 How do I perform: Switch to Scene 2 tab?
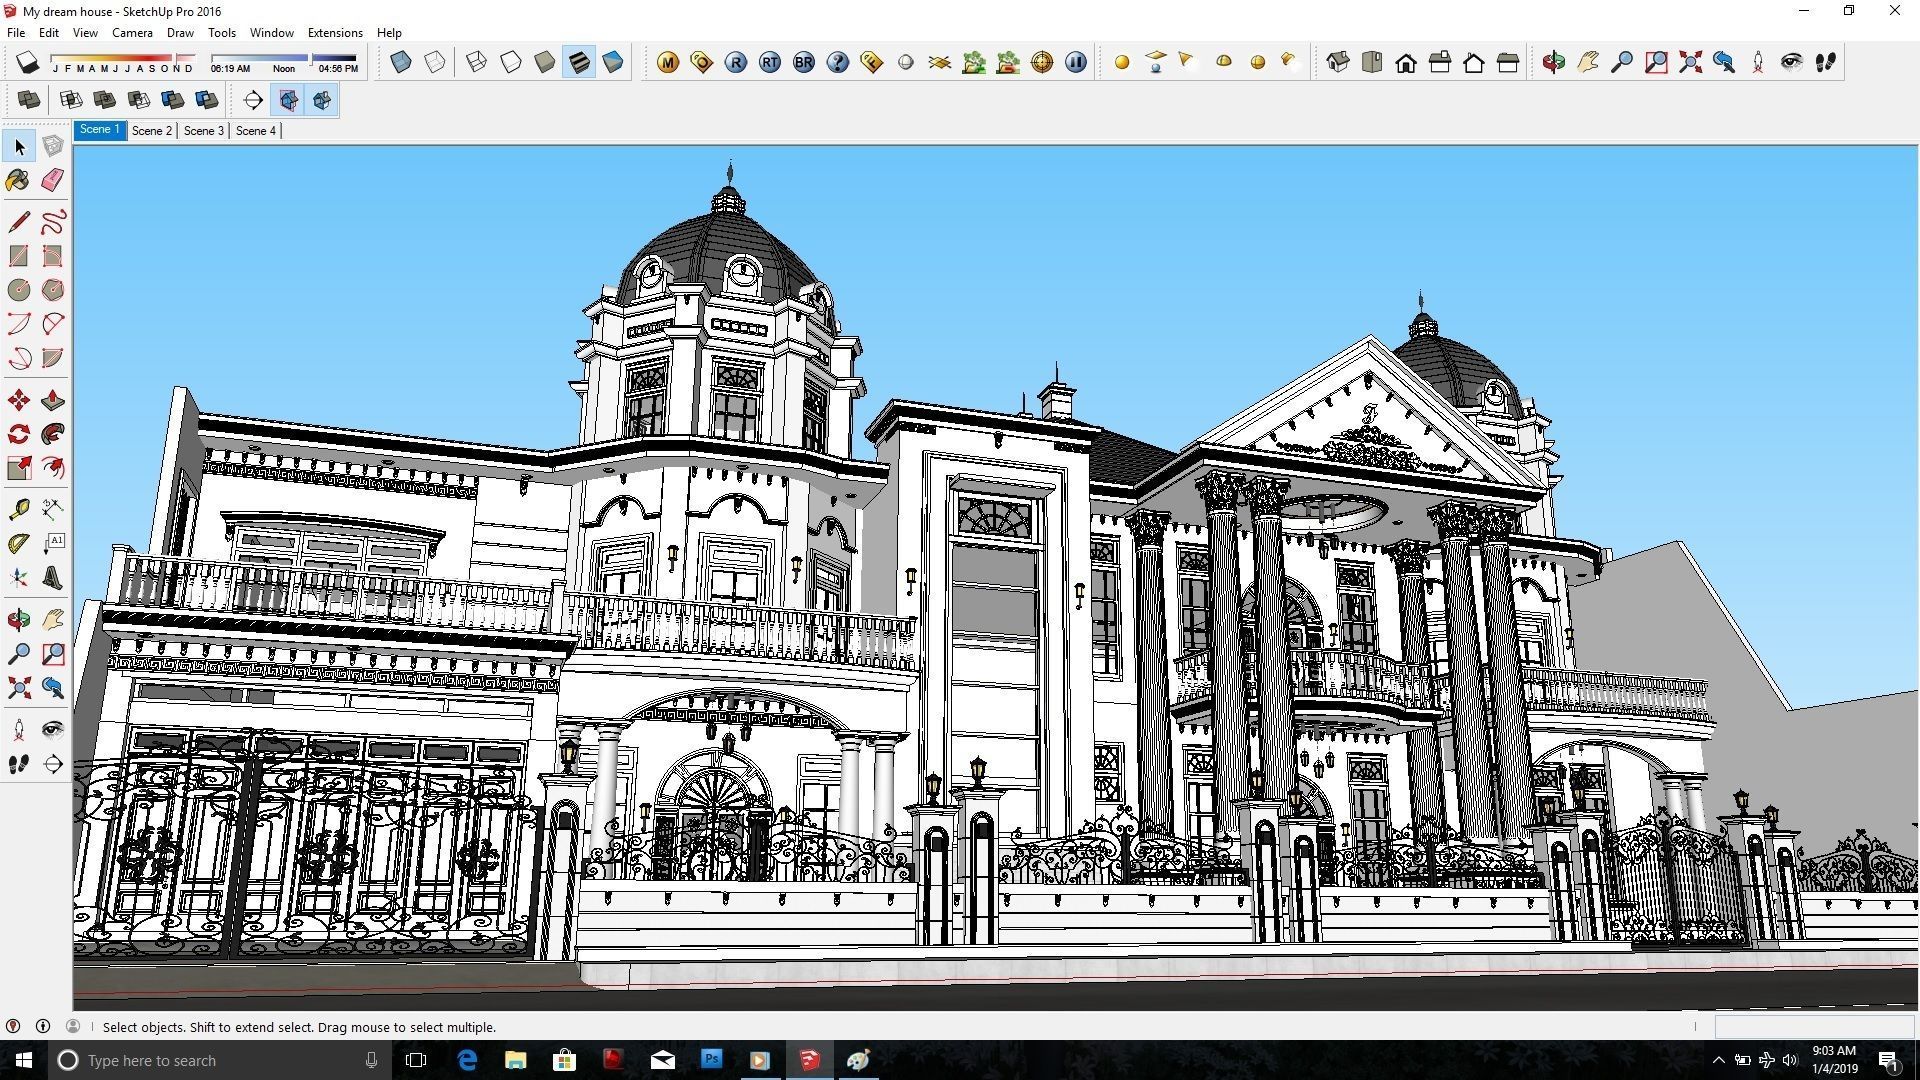point(152,131)
